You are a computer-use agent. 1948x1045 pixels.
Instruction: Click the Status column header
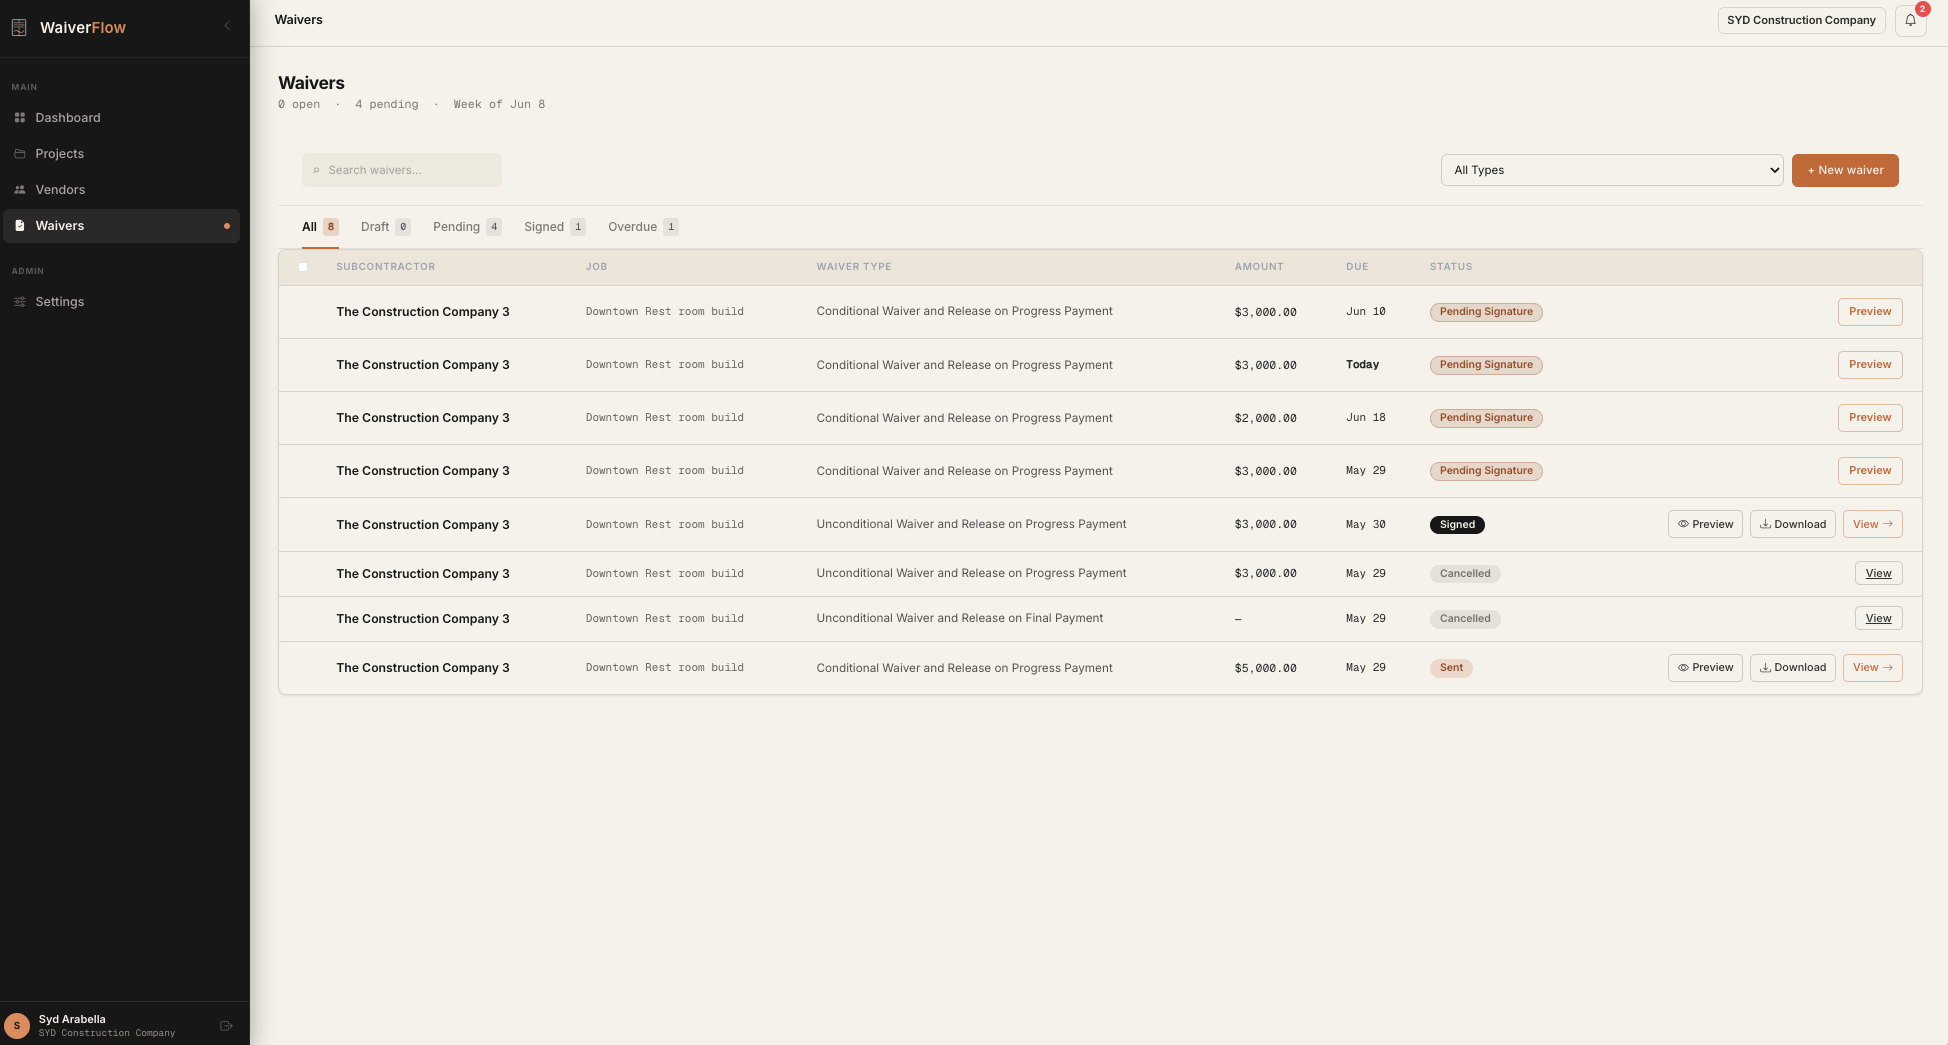pyautogui.click(x=1451, y=267)
